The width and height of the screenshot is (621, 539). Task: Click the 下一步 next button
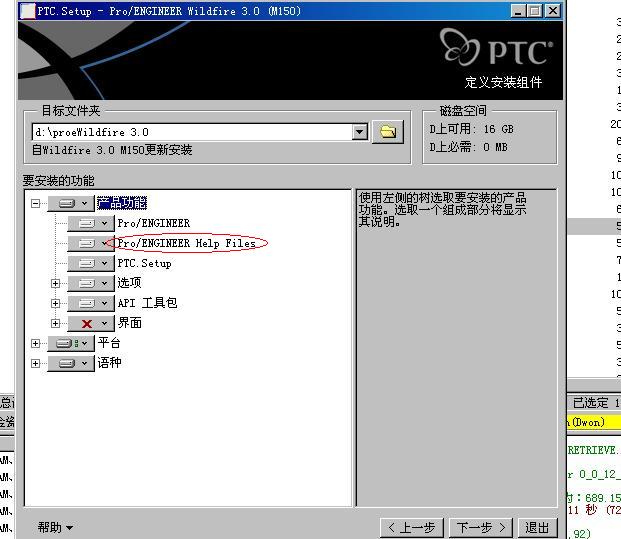coord(481,528)
